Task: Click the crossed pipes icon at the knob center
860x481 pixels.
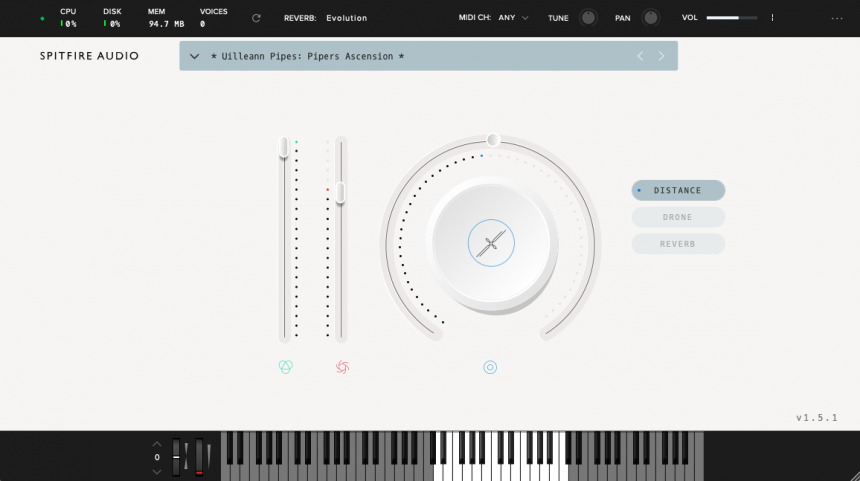Action: (x=491, y=243)
